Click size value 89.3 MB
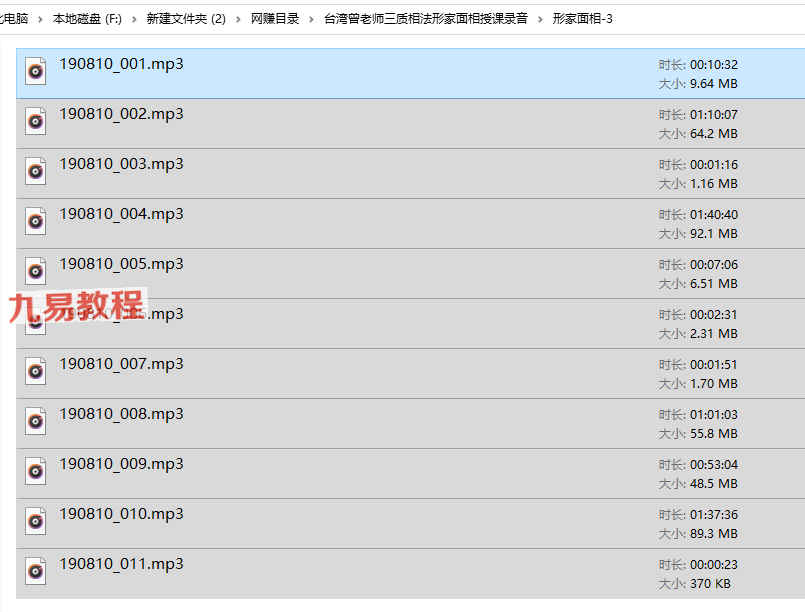 click(714, 534)
